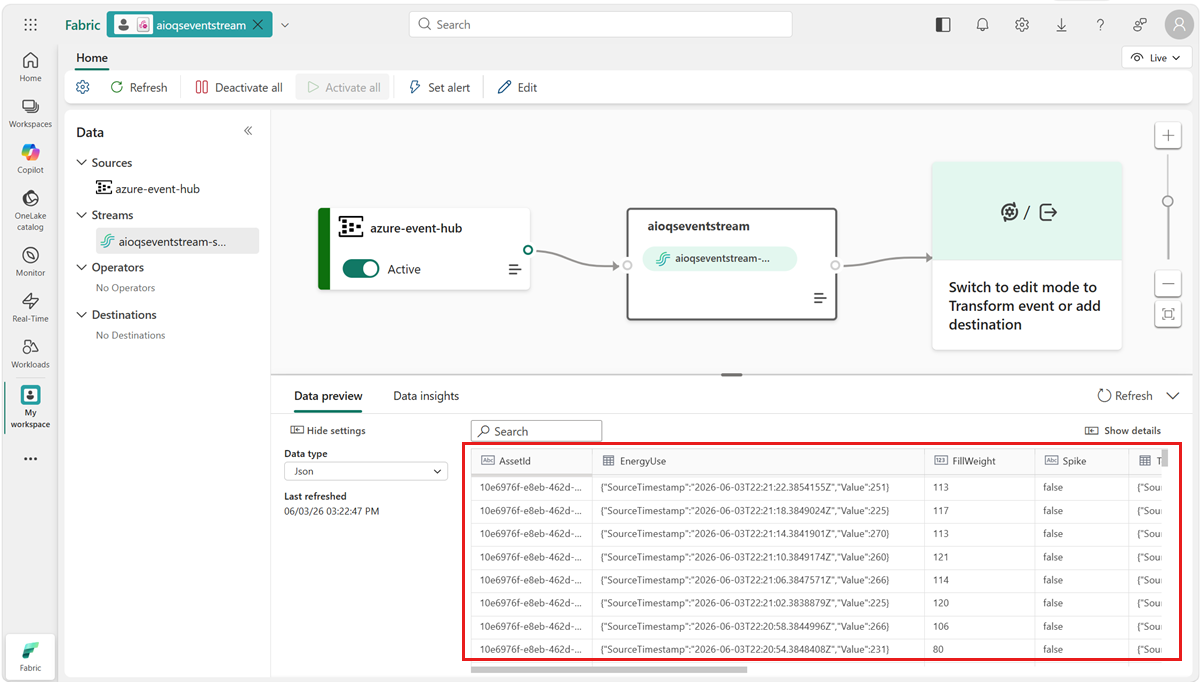Screen dimensions: 1200x682
Task: Click Refresh in the top toolbar
Action: [x=139, y=87]
